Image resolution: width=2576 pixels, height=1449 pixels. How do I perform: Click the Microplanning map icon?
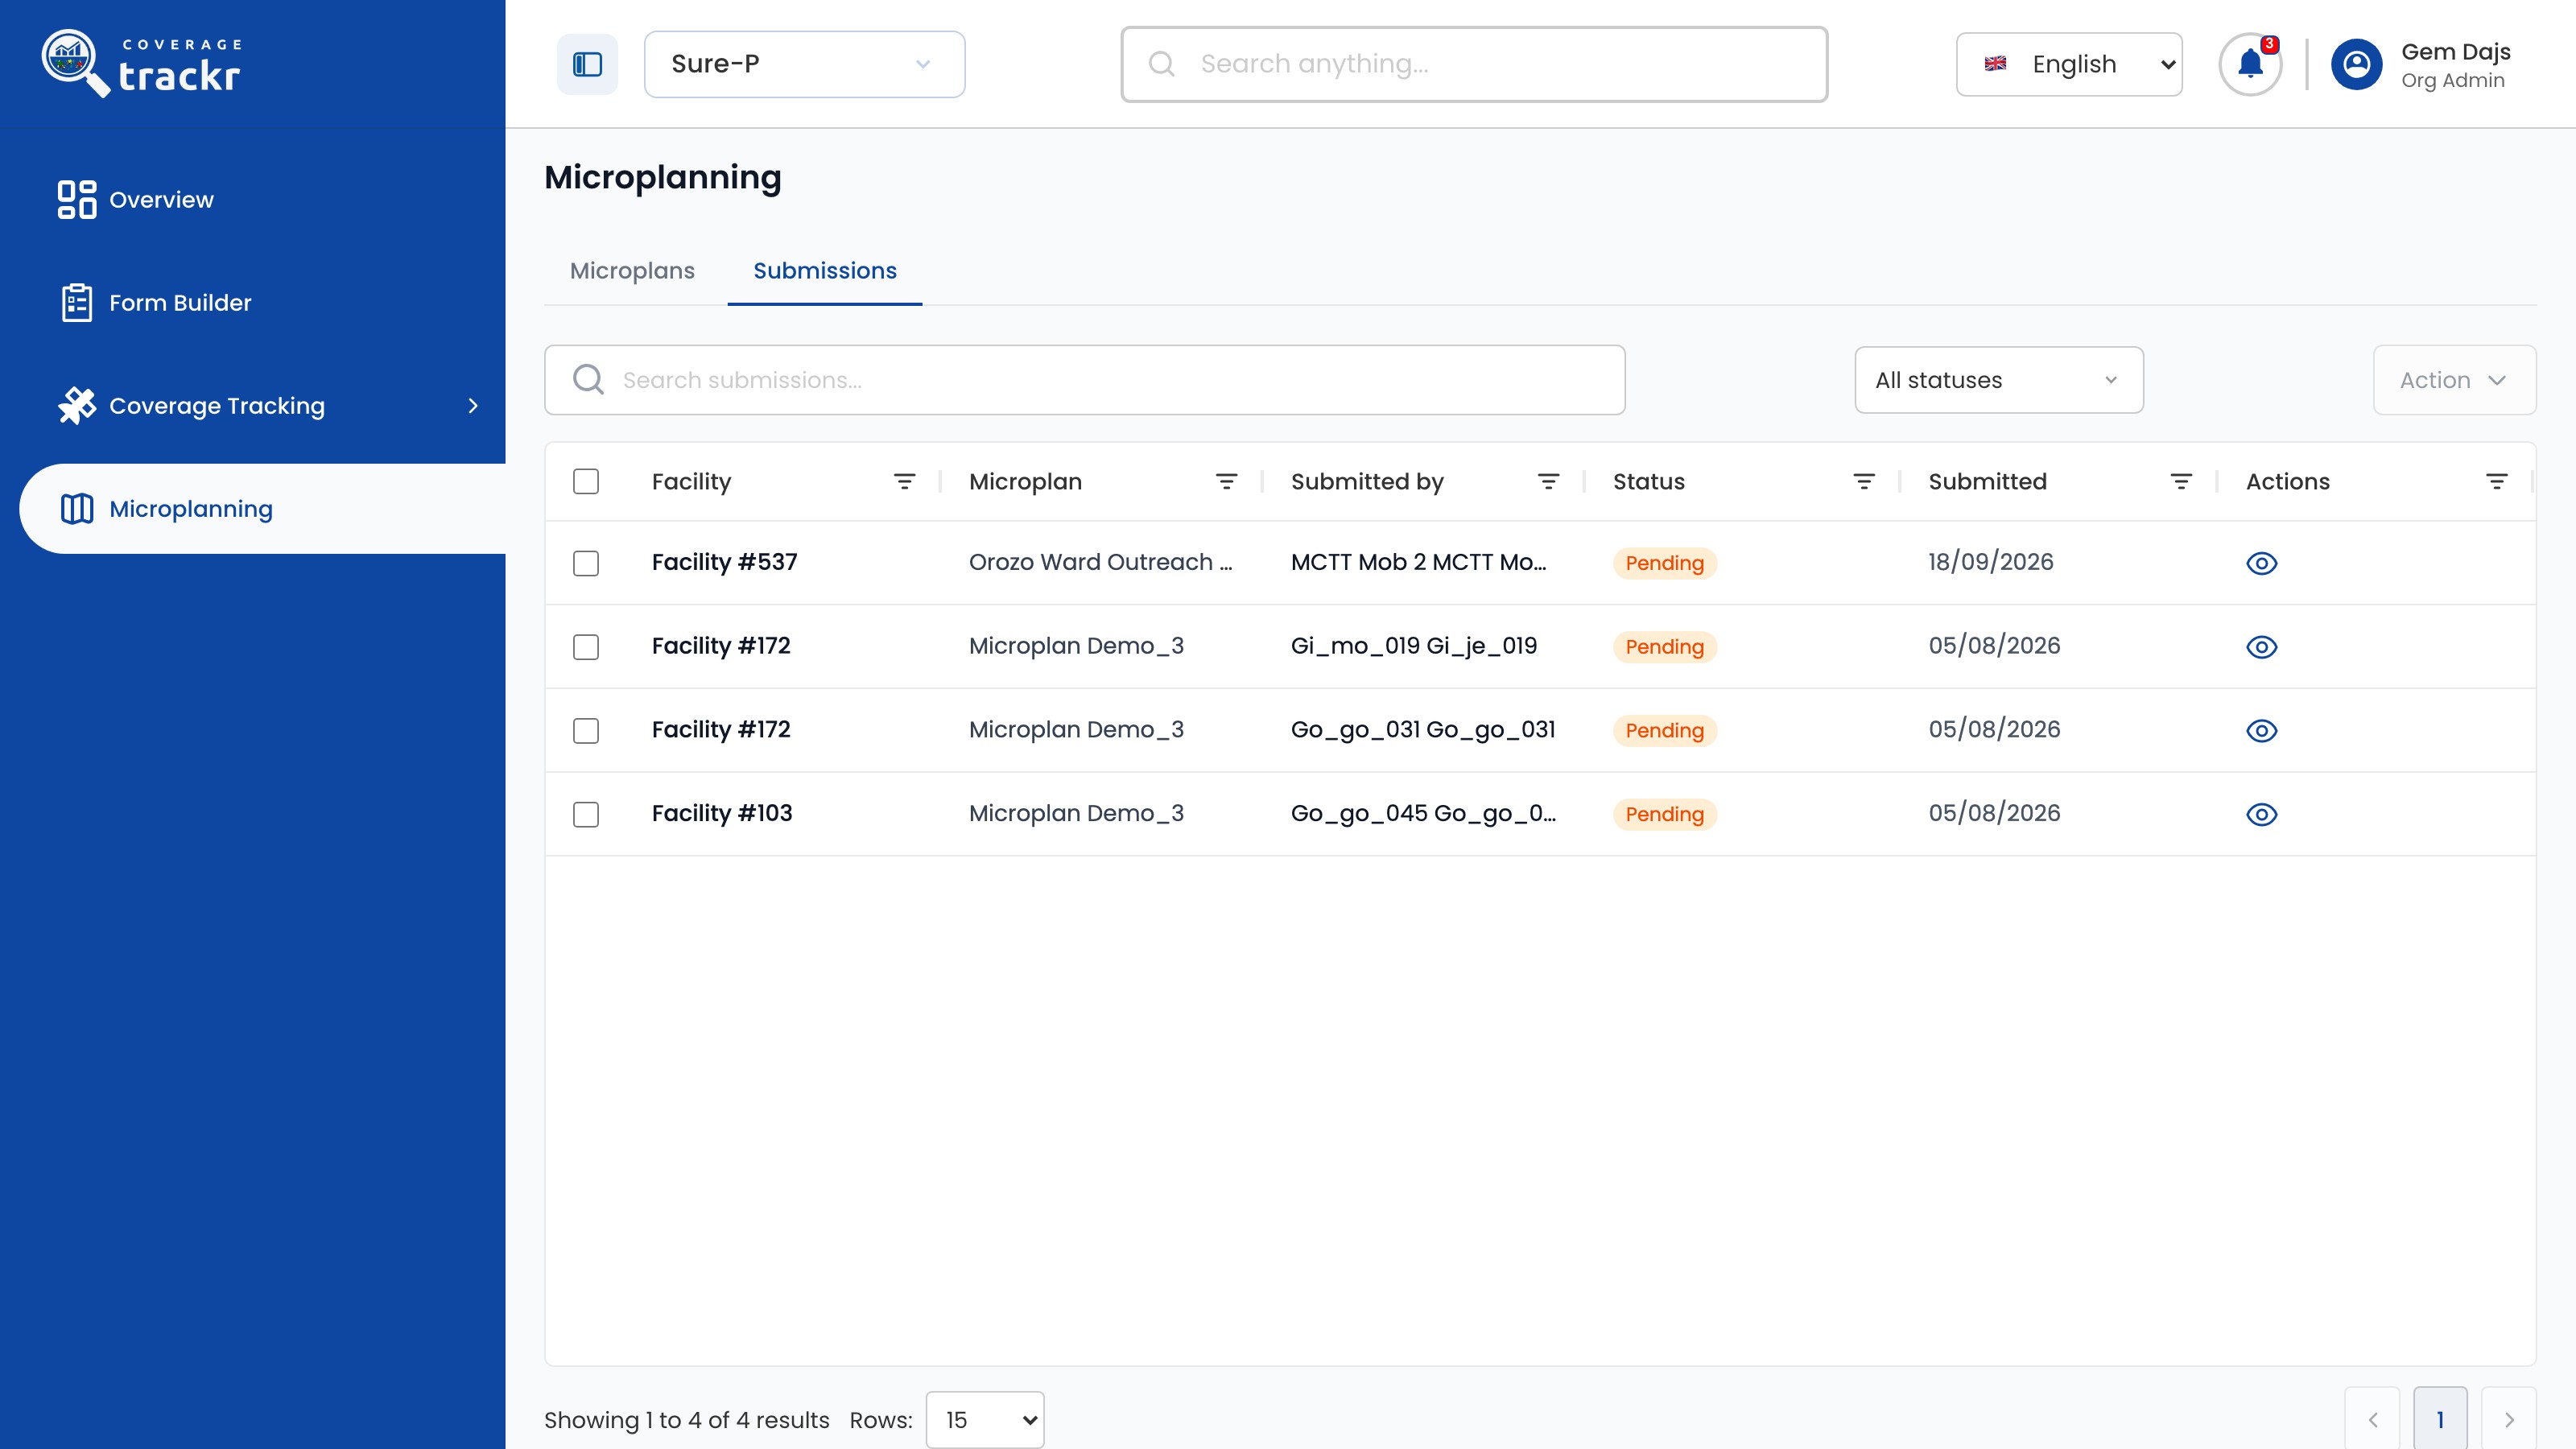click(x=77, y=508)
